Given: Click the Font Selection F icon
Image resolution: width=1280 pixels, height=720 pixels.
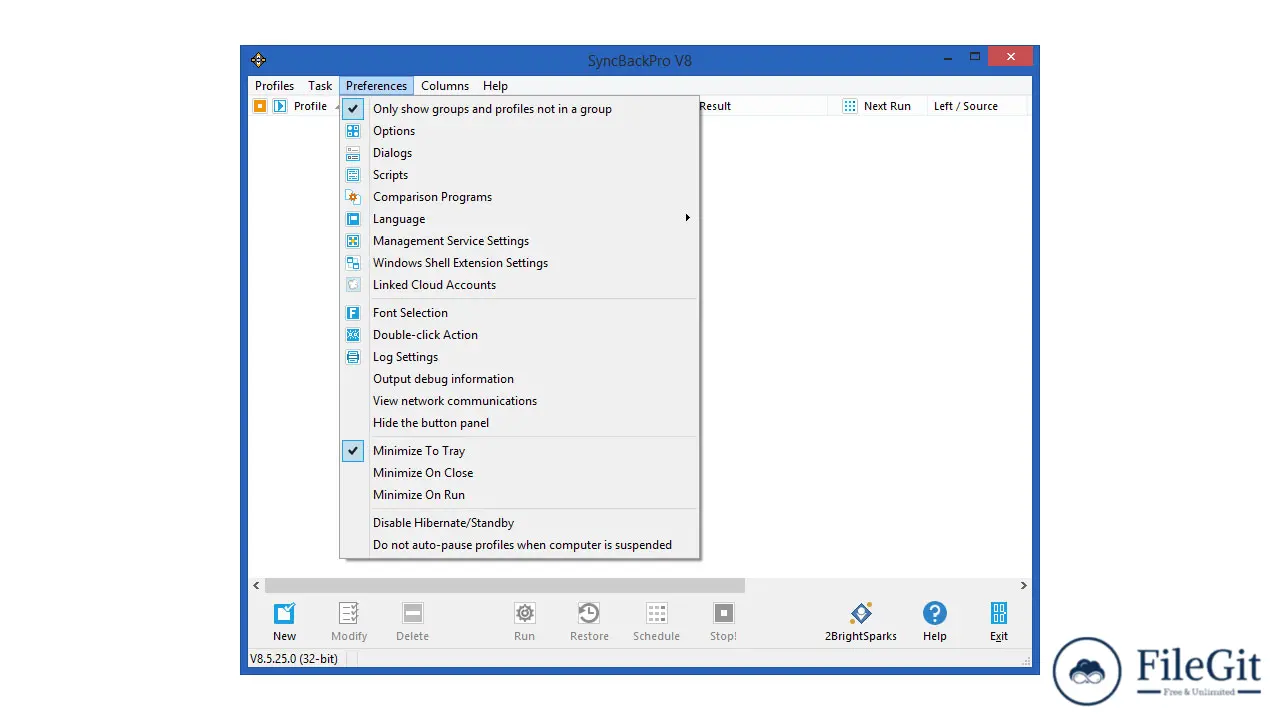Looking at the screenshot, I should (353, 313).
